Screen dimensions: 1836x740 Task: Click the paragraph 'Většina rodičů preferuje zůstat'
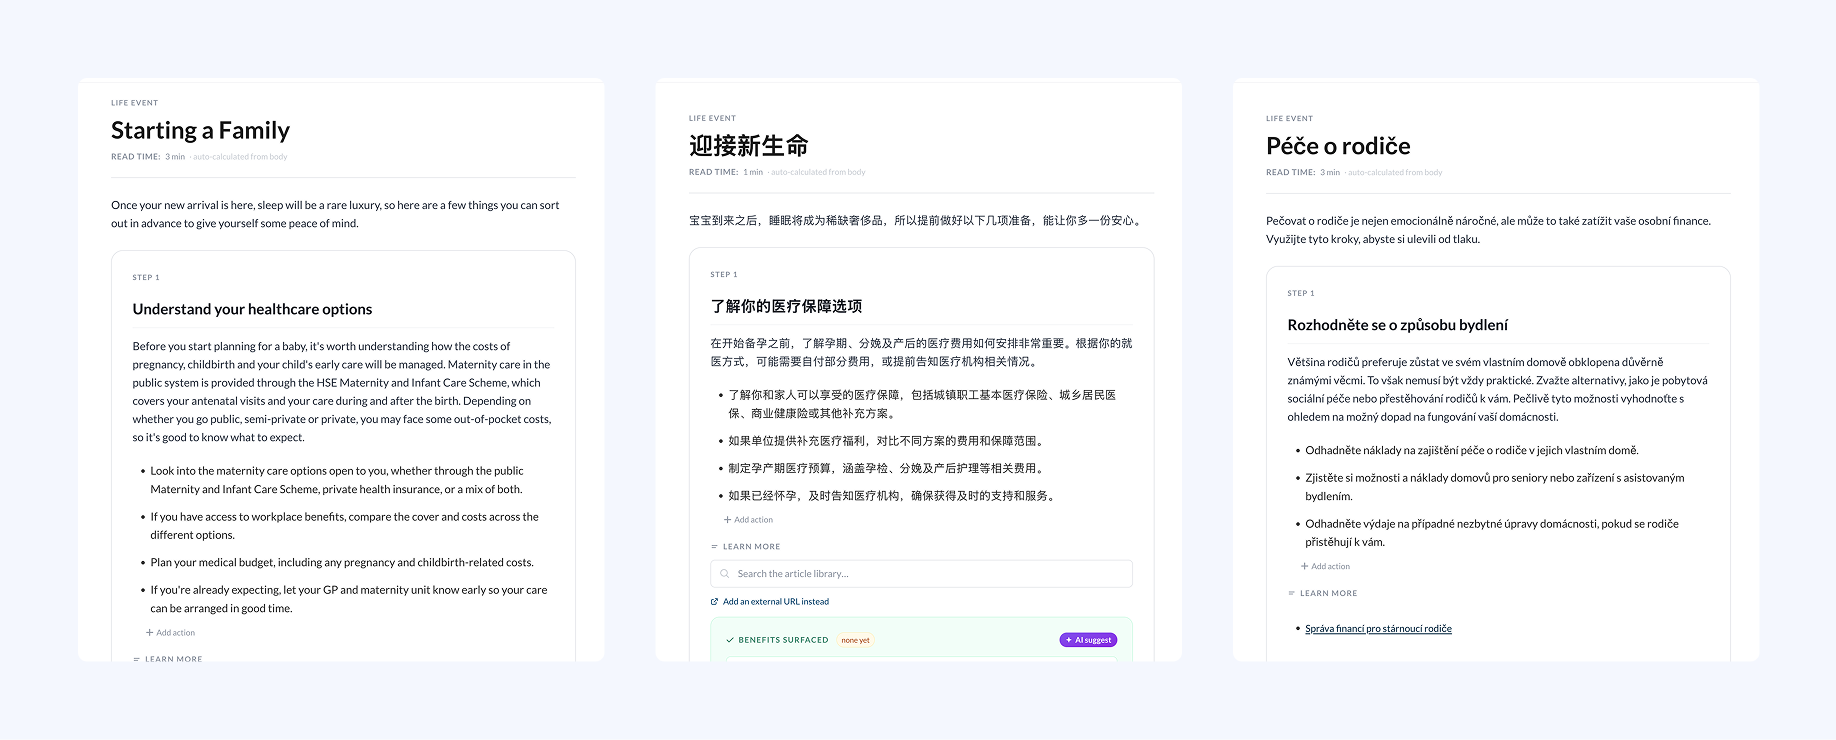(x=1498, y=389)
